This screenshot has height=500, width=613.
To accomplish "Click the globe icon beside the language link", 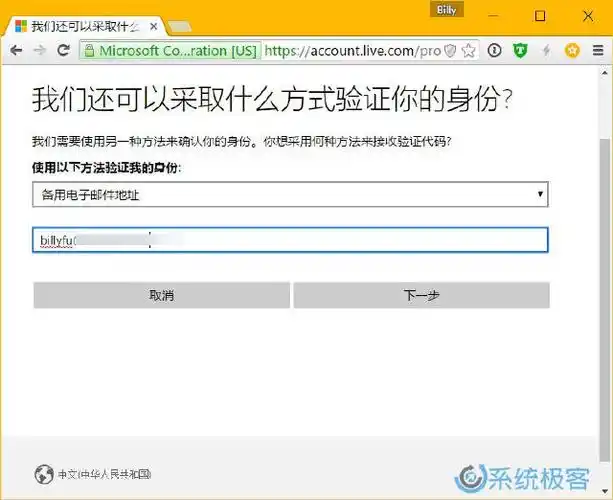I will coord(44,474).
